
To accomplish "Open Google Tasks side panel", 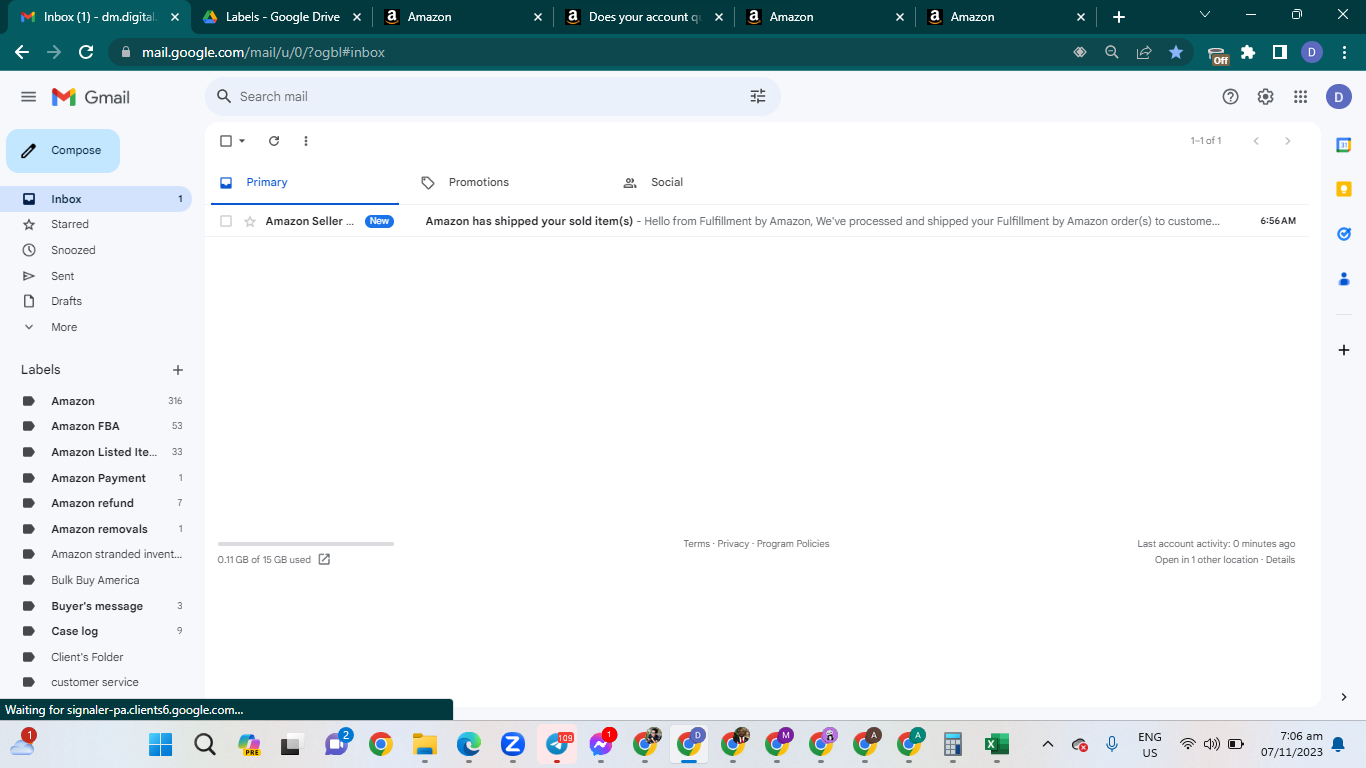I will (1344, 234).
